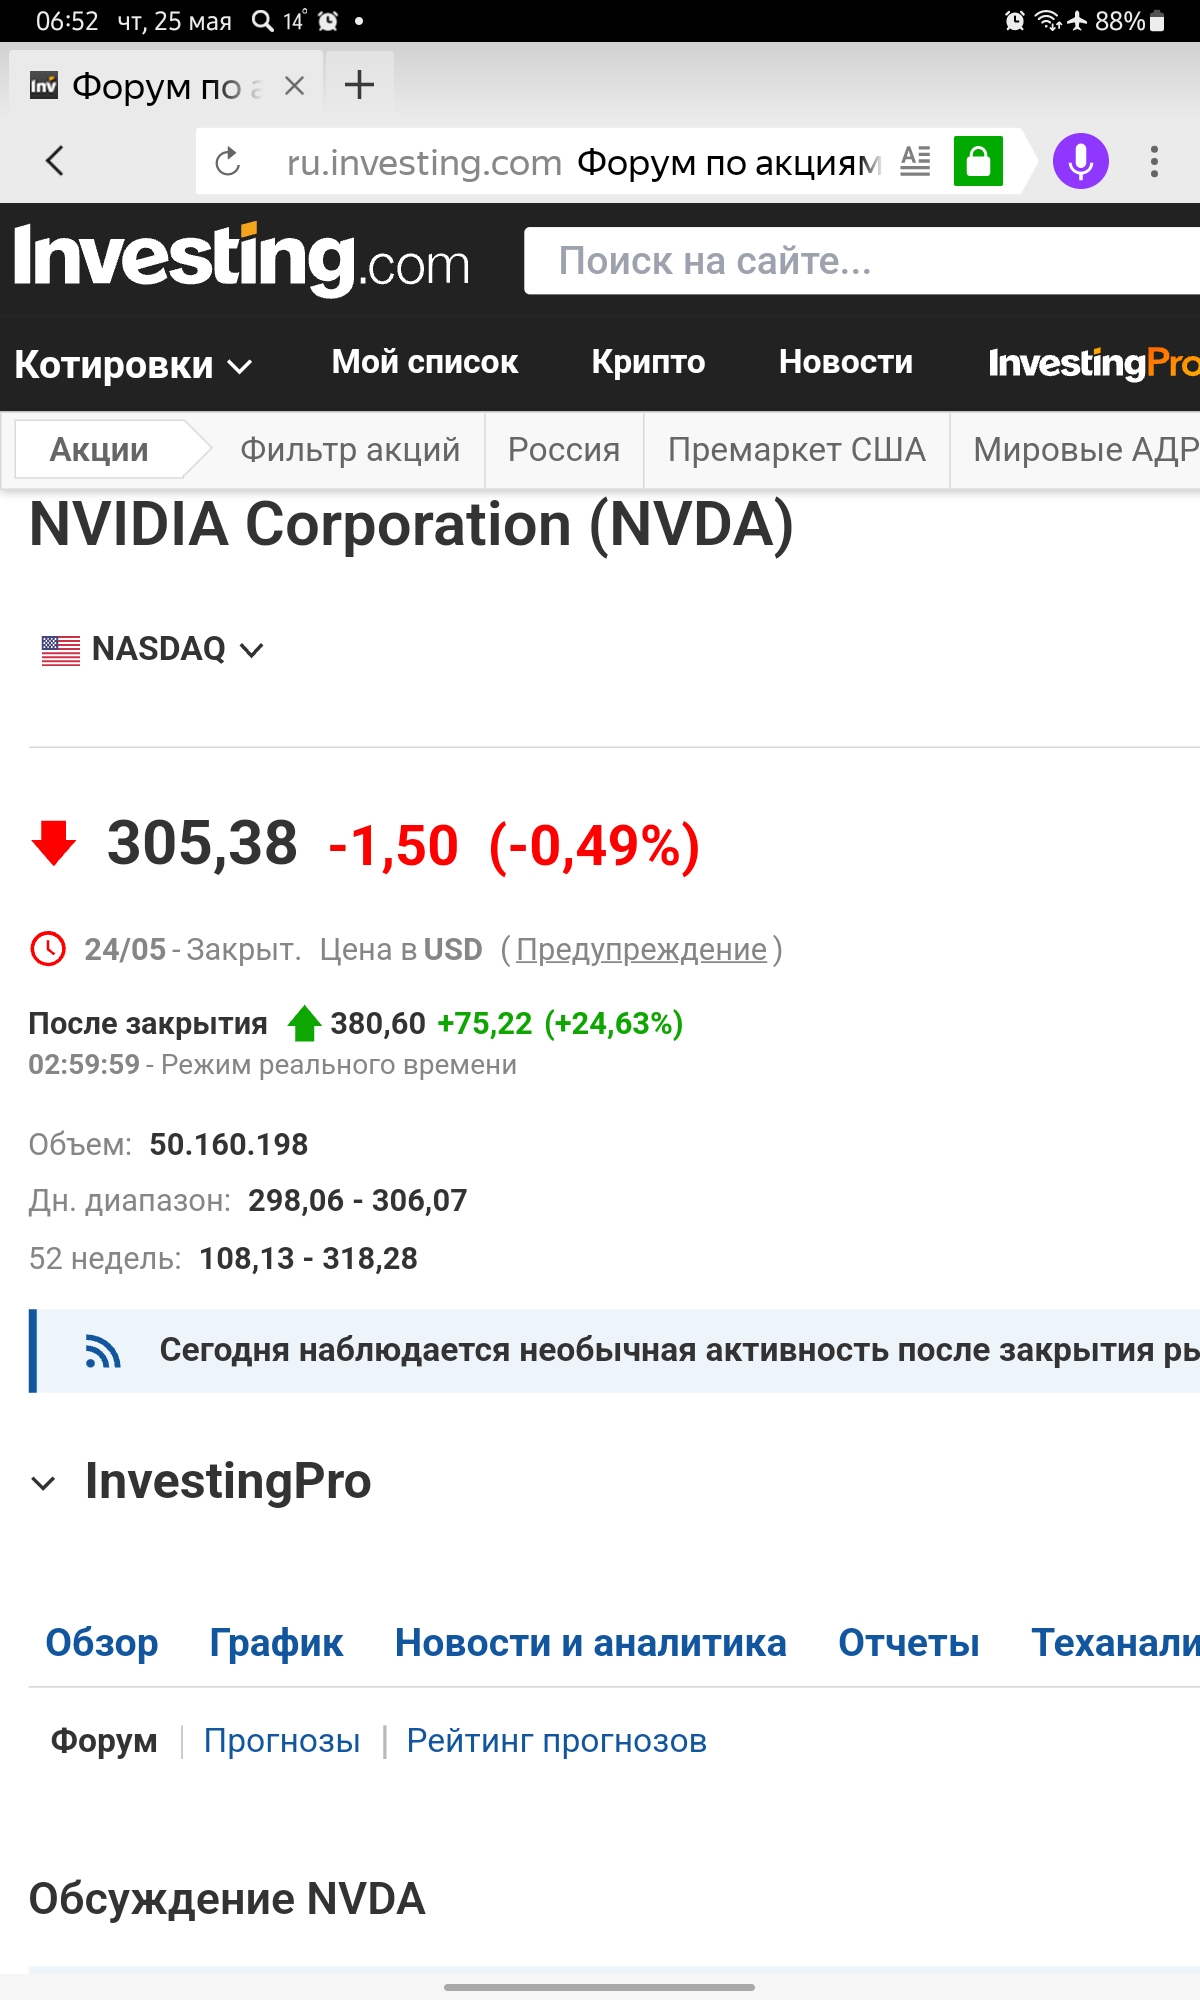Tap the browser back arrow
Viewport: 1200px width, 2000px height.
55,160
